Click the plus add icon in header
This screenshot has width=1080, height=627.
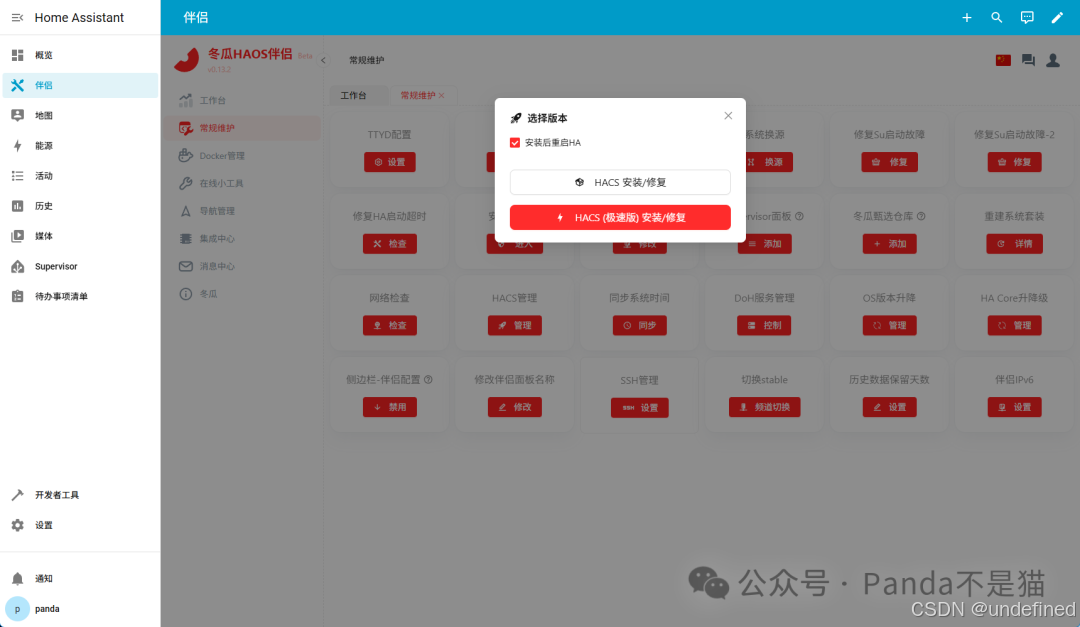(966, 17)
